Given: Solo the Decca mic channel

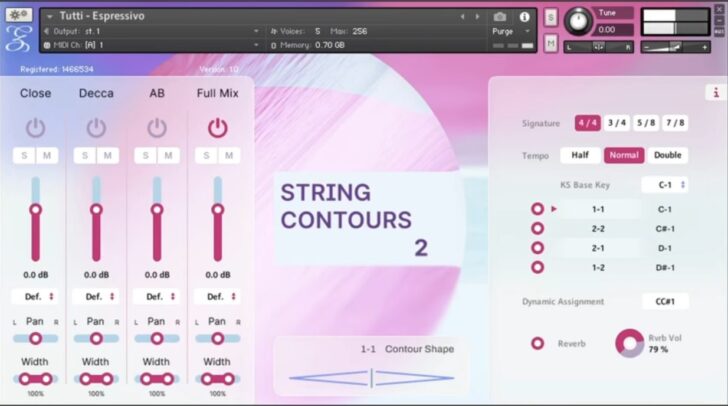Looking at the screenshot, I should pos(85,156).
